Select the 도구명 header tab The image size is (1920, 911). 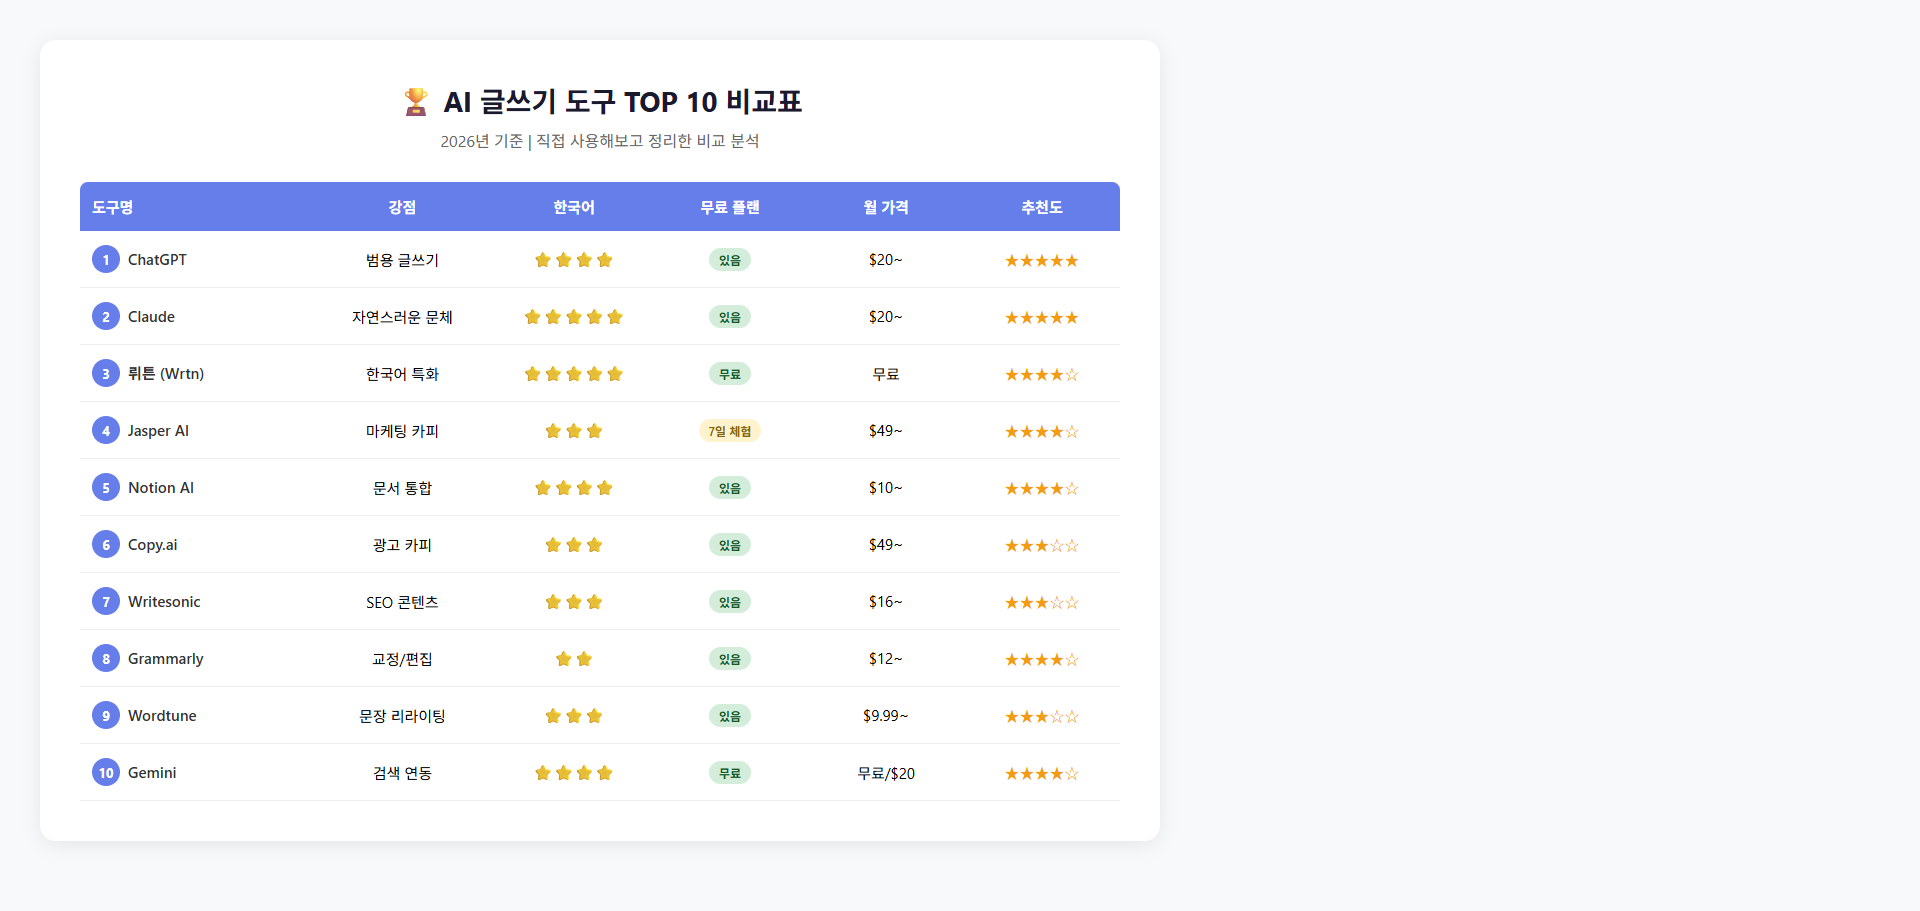(113, 207)
